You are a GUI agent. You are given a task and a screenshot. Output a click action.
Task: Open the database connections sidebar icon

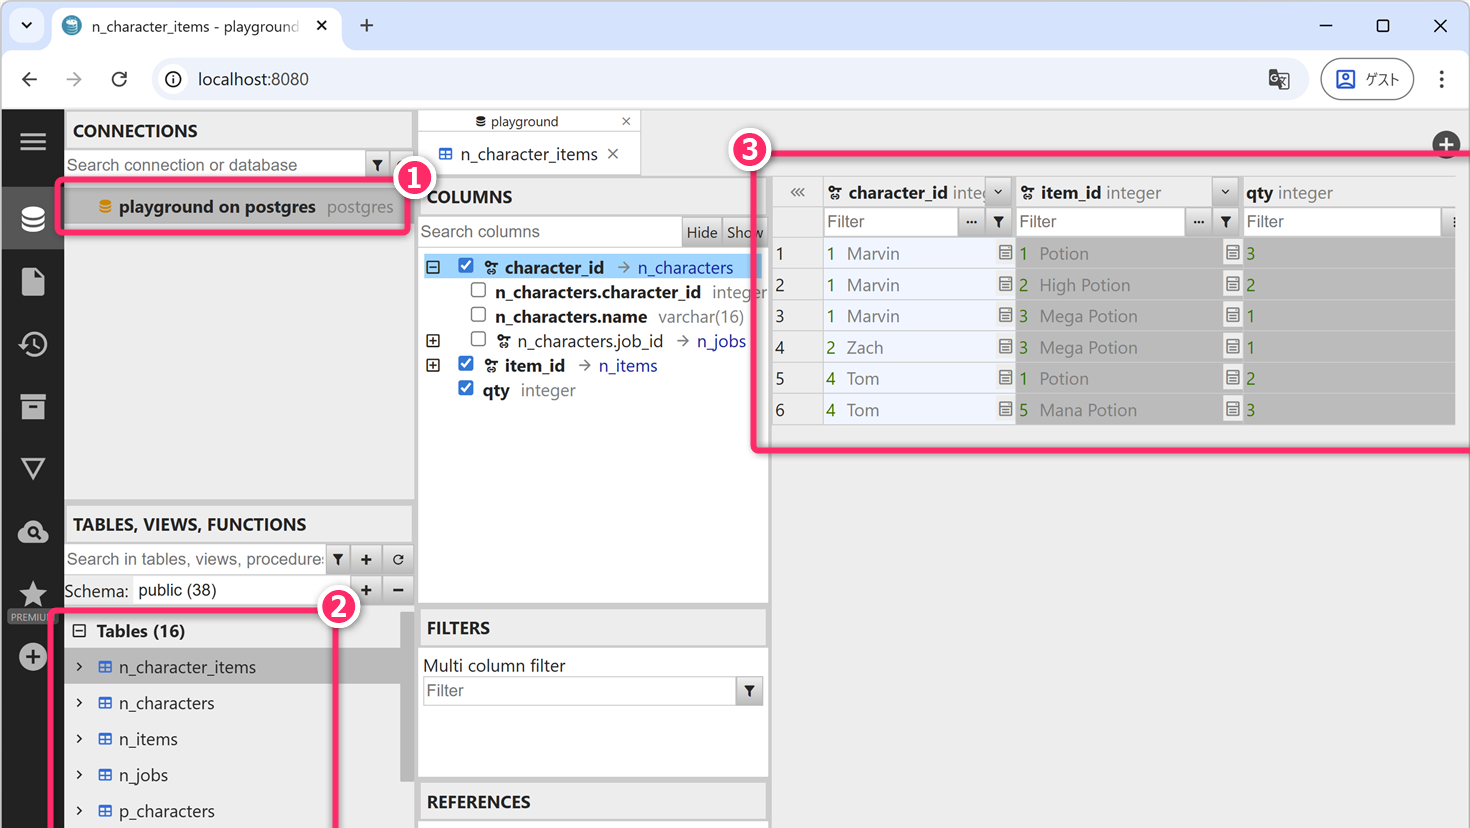pyautogui.click(x=33, y=219)
